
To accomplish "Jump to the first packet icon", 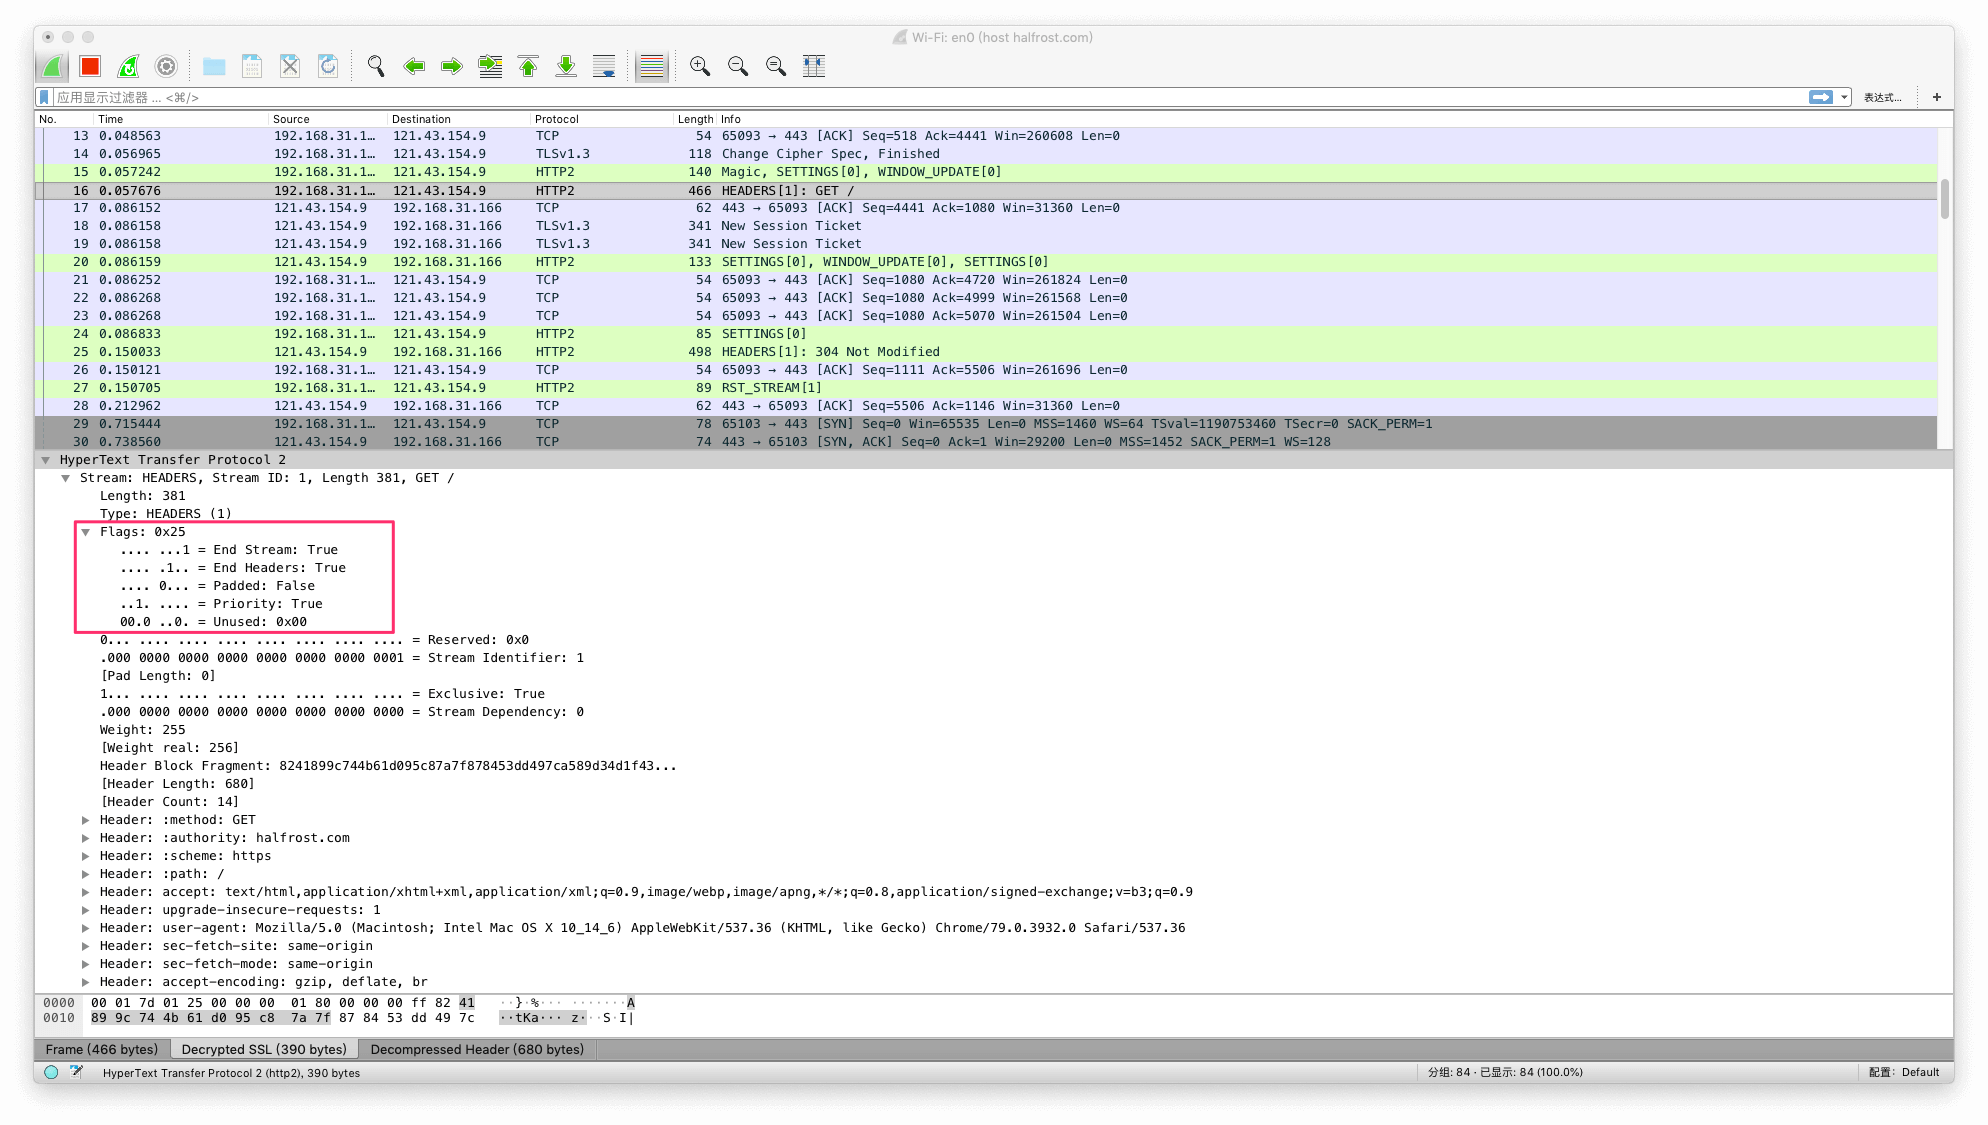I will 528,66.
